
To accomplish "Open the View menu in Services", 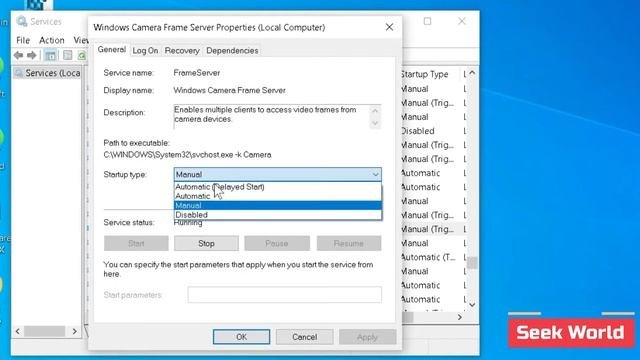I will [81, 40].
